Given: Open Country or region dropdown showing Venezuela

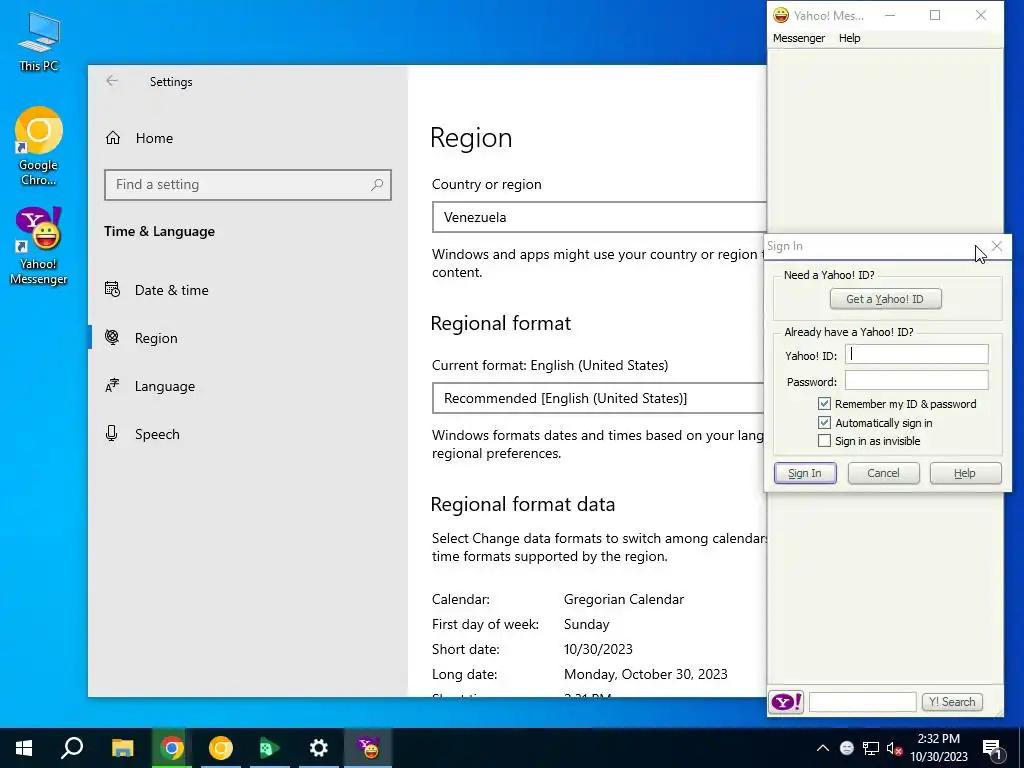Looking at the screenshot, I should coord(599,217).
